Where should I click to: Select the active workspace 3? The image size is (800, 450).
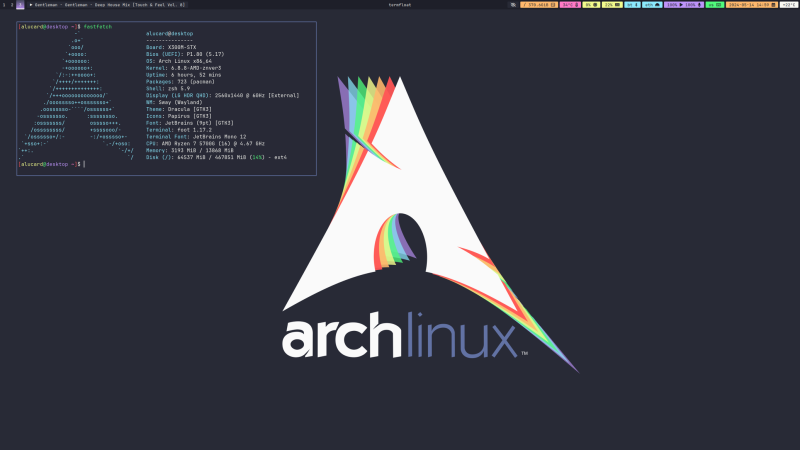[20, 5]
